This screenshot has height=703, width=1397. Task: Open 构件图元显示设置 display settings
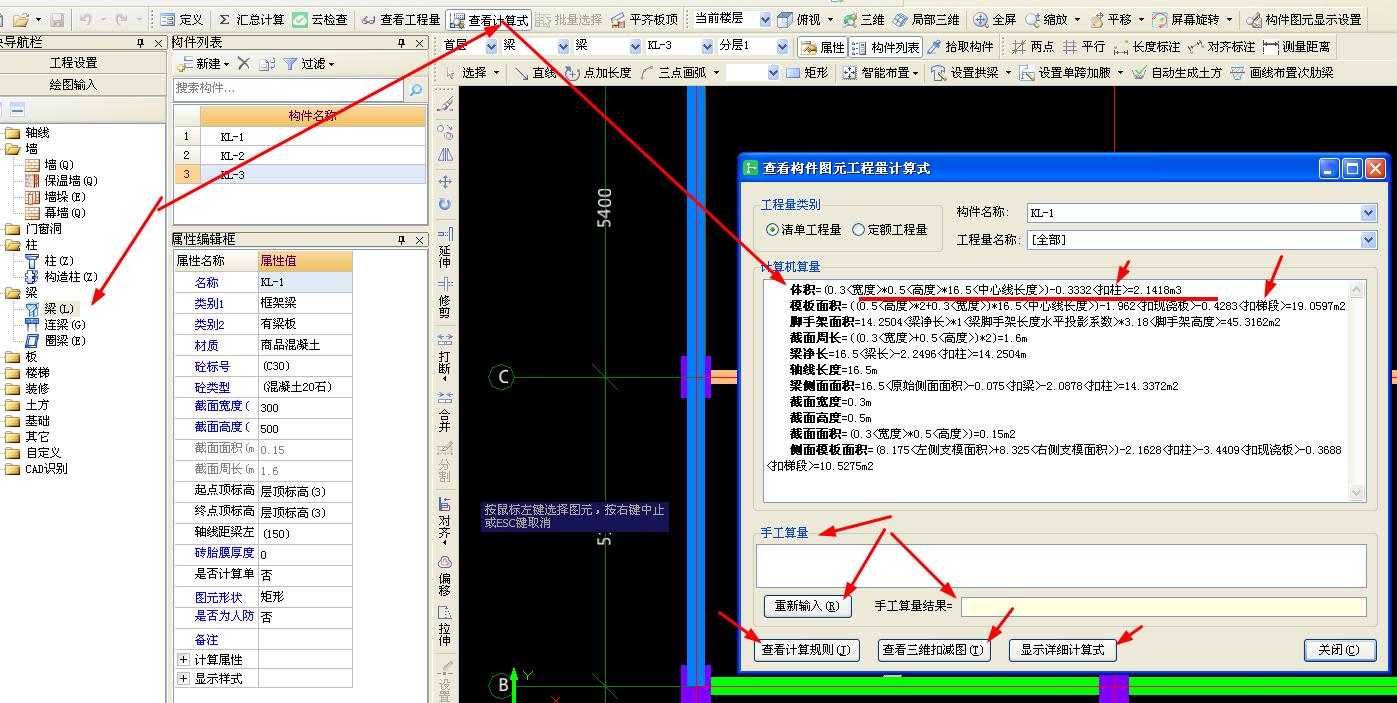(x=1304, y=20)
